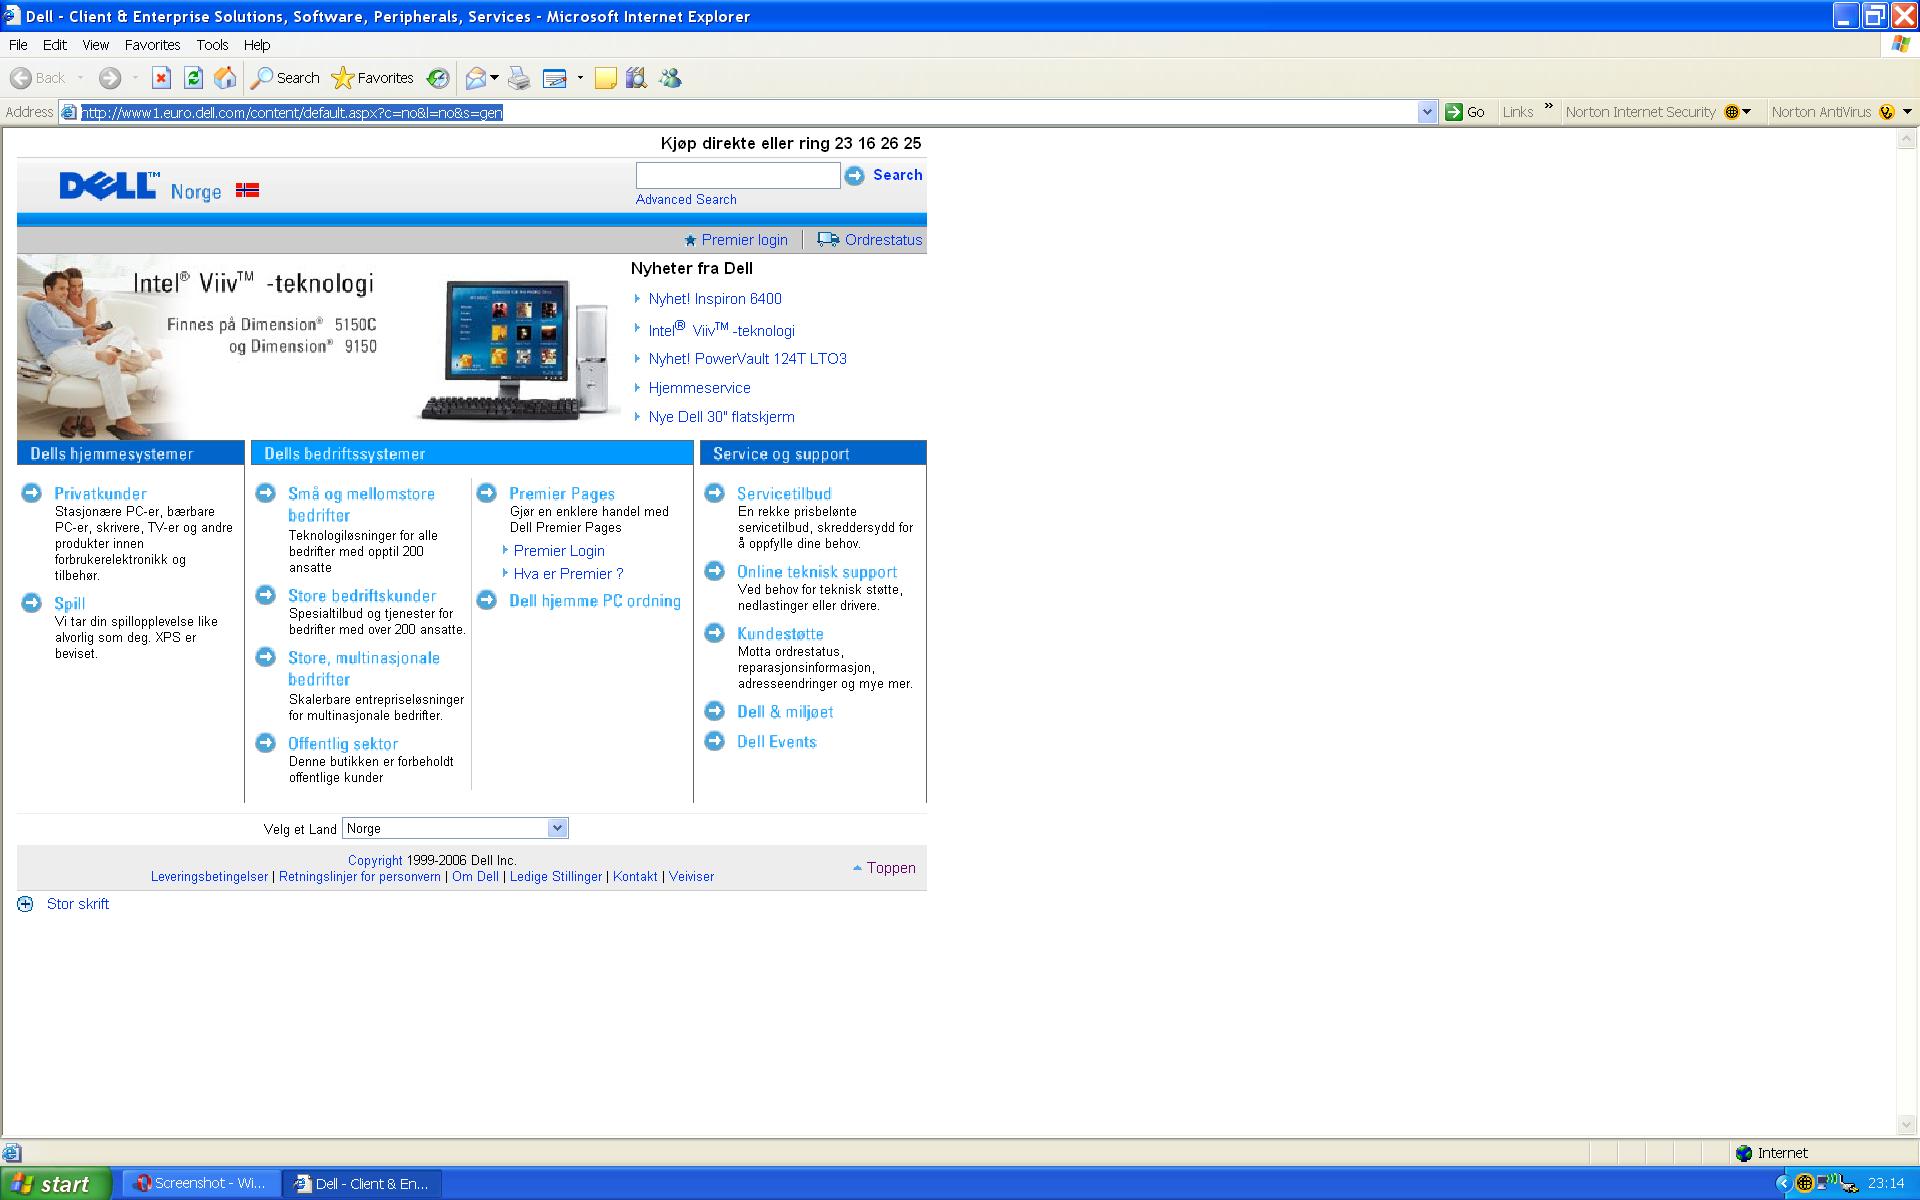This screenshot has height=1200, width=1920.
Task: Click the Dell taskbar window button
Action: (362, 1183)
